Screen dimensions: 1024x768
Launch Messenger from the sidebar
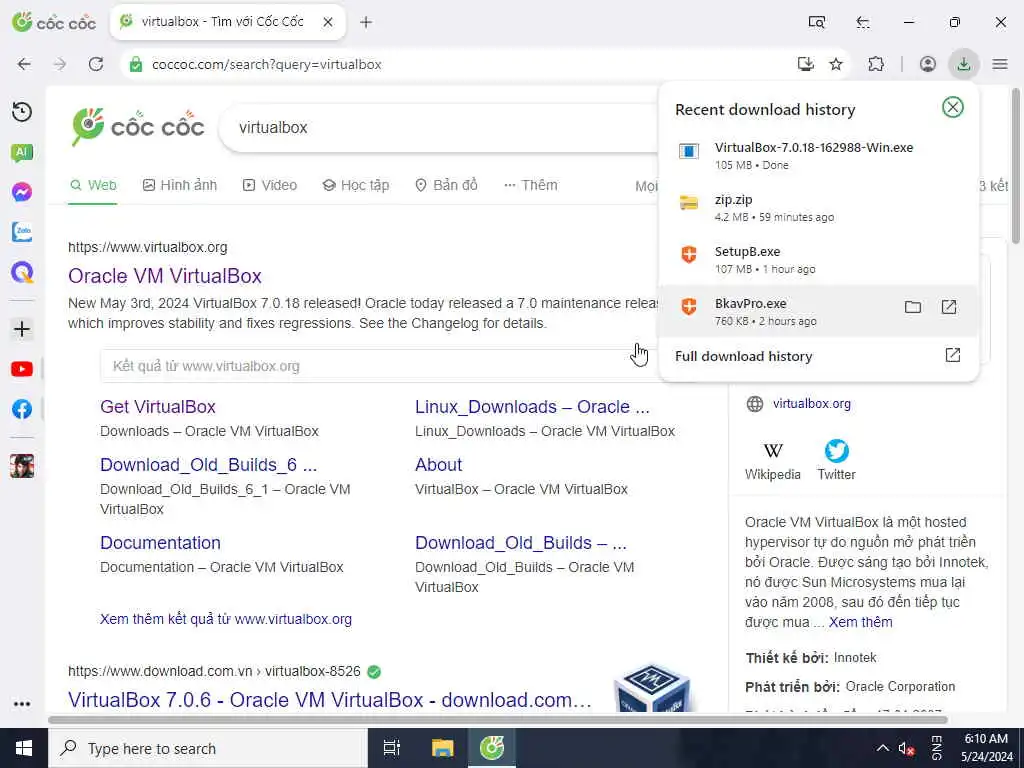point(22,192)
